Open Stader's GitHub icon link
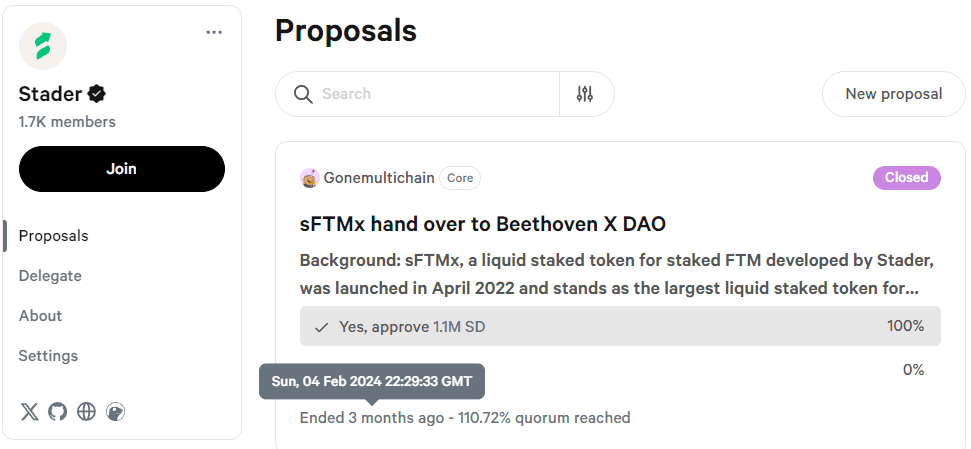The width and height of the screenshot is (971, 449). click(58, 412)
